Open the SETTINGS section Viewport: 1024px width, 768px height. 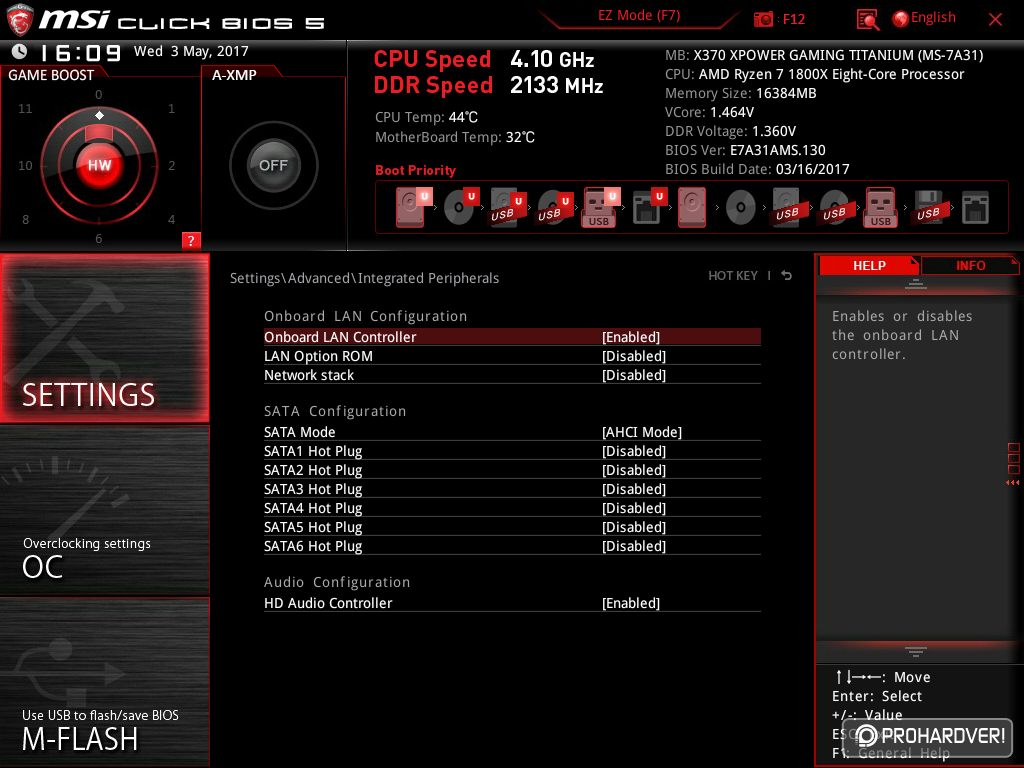click(x=104, y=338)
